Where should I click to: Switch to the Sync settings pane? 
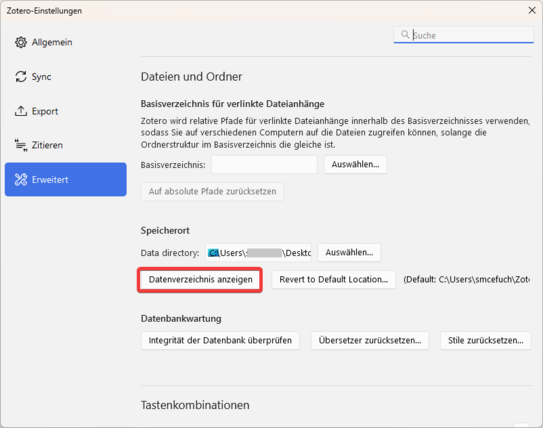(66, 77)
